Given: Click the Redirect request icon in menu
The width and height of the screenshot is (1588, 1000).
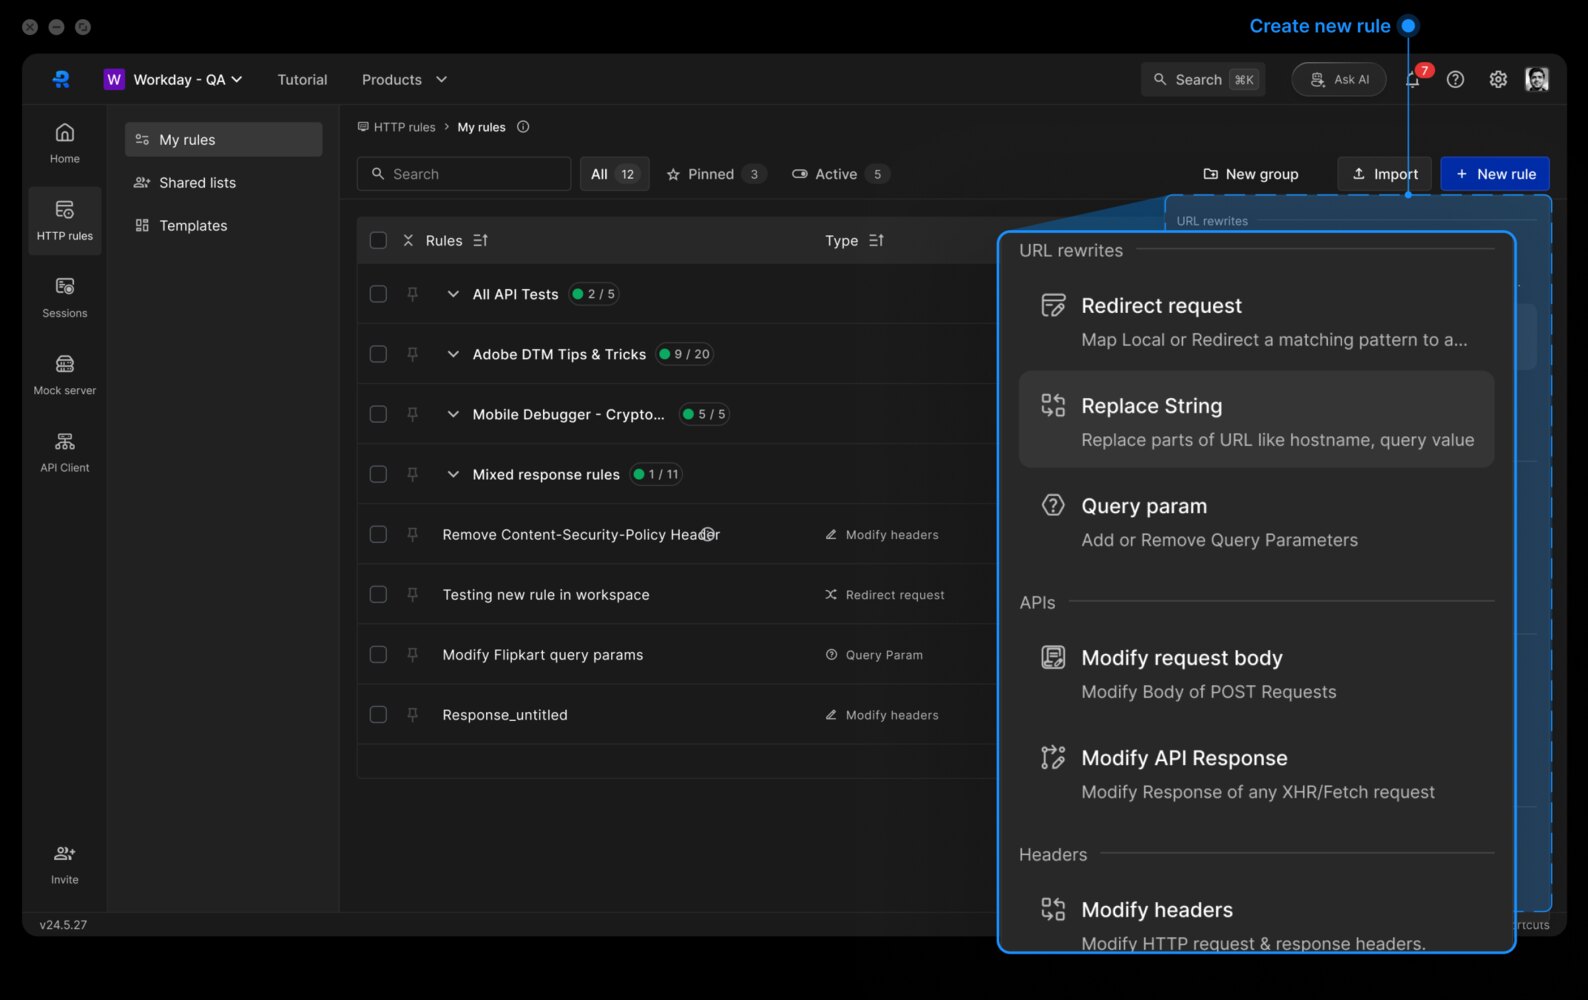Looking at the screenshot, I should click(1053, 305).
